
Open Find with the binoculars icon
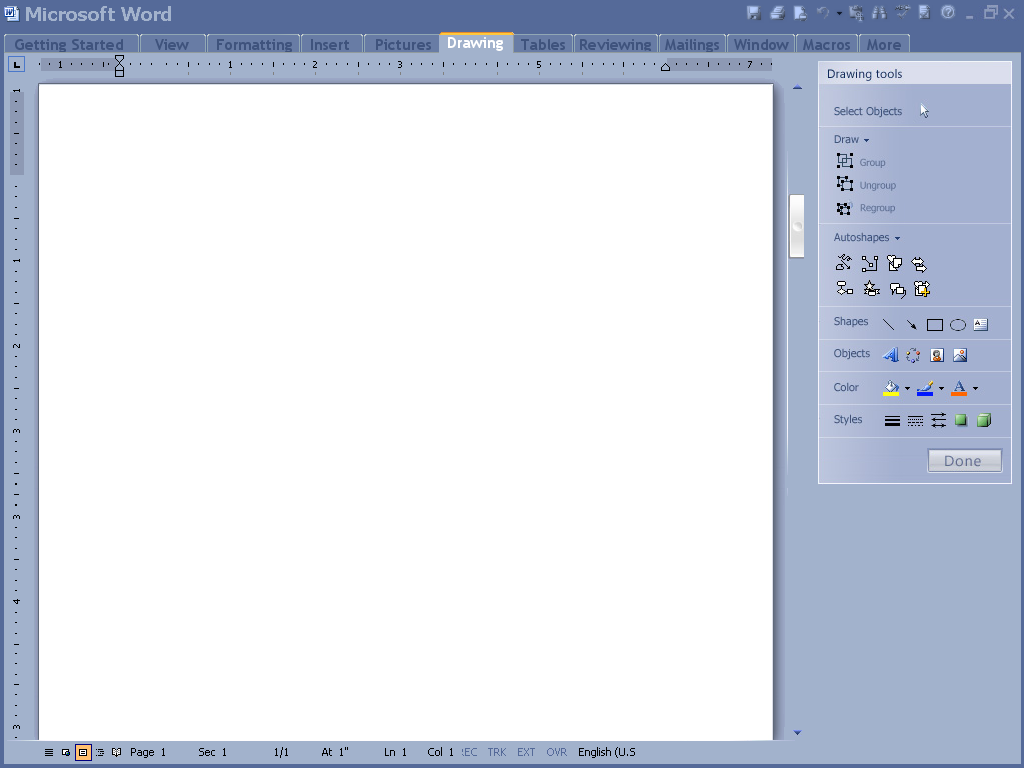click(879, 13)
